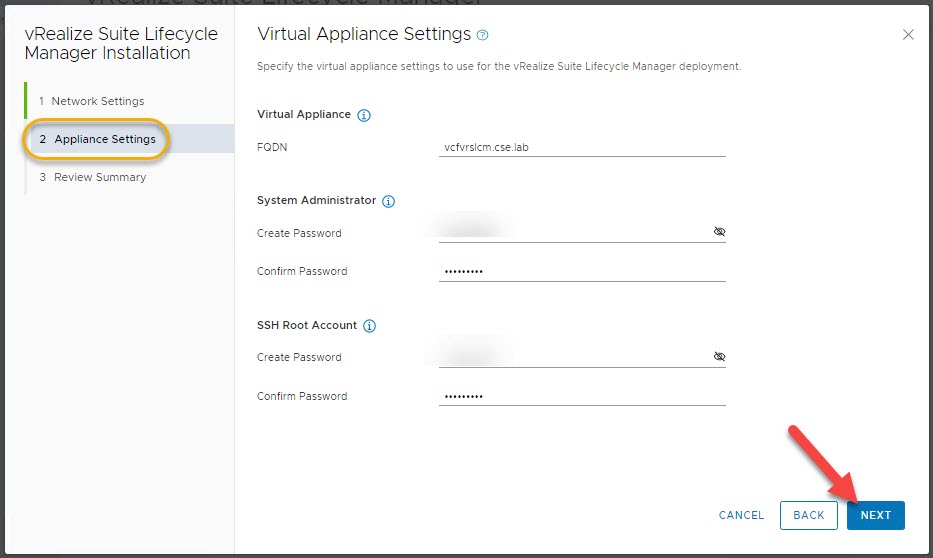
Task: Click SSH Root Account Create Password field
Action: tap(570, 356)
